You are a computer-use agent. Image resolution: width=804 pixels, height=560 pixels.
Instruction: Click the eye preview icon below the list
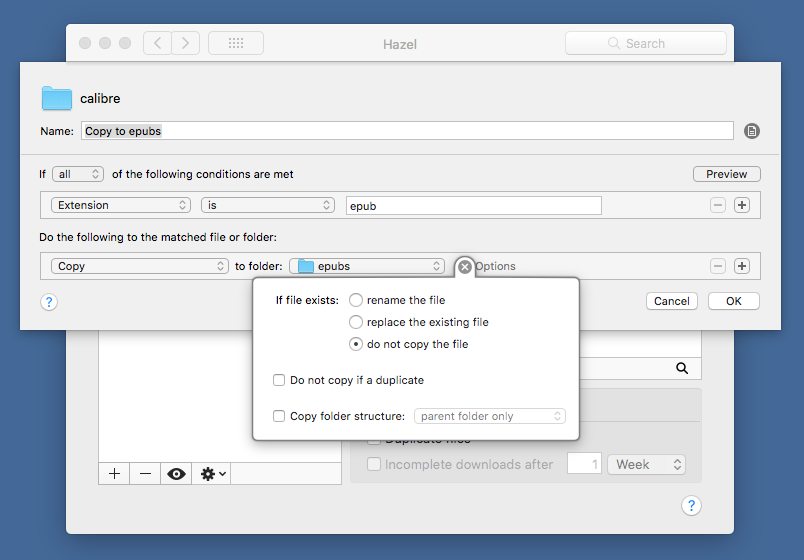(177, 474)
